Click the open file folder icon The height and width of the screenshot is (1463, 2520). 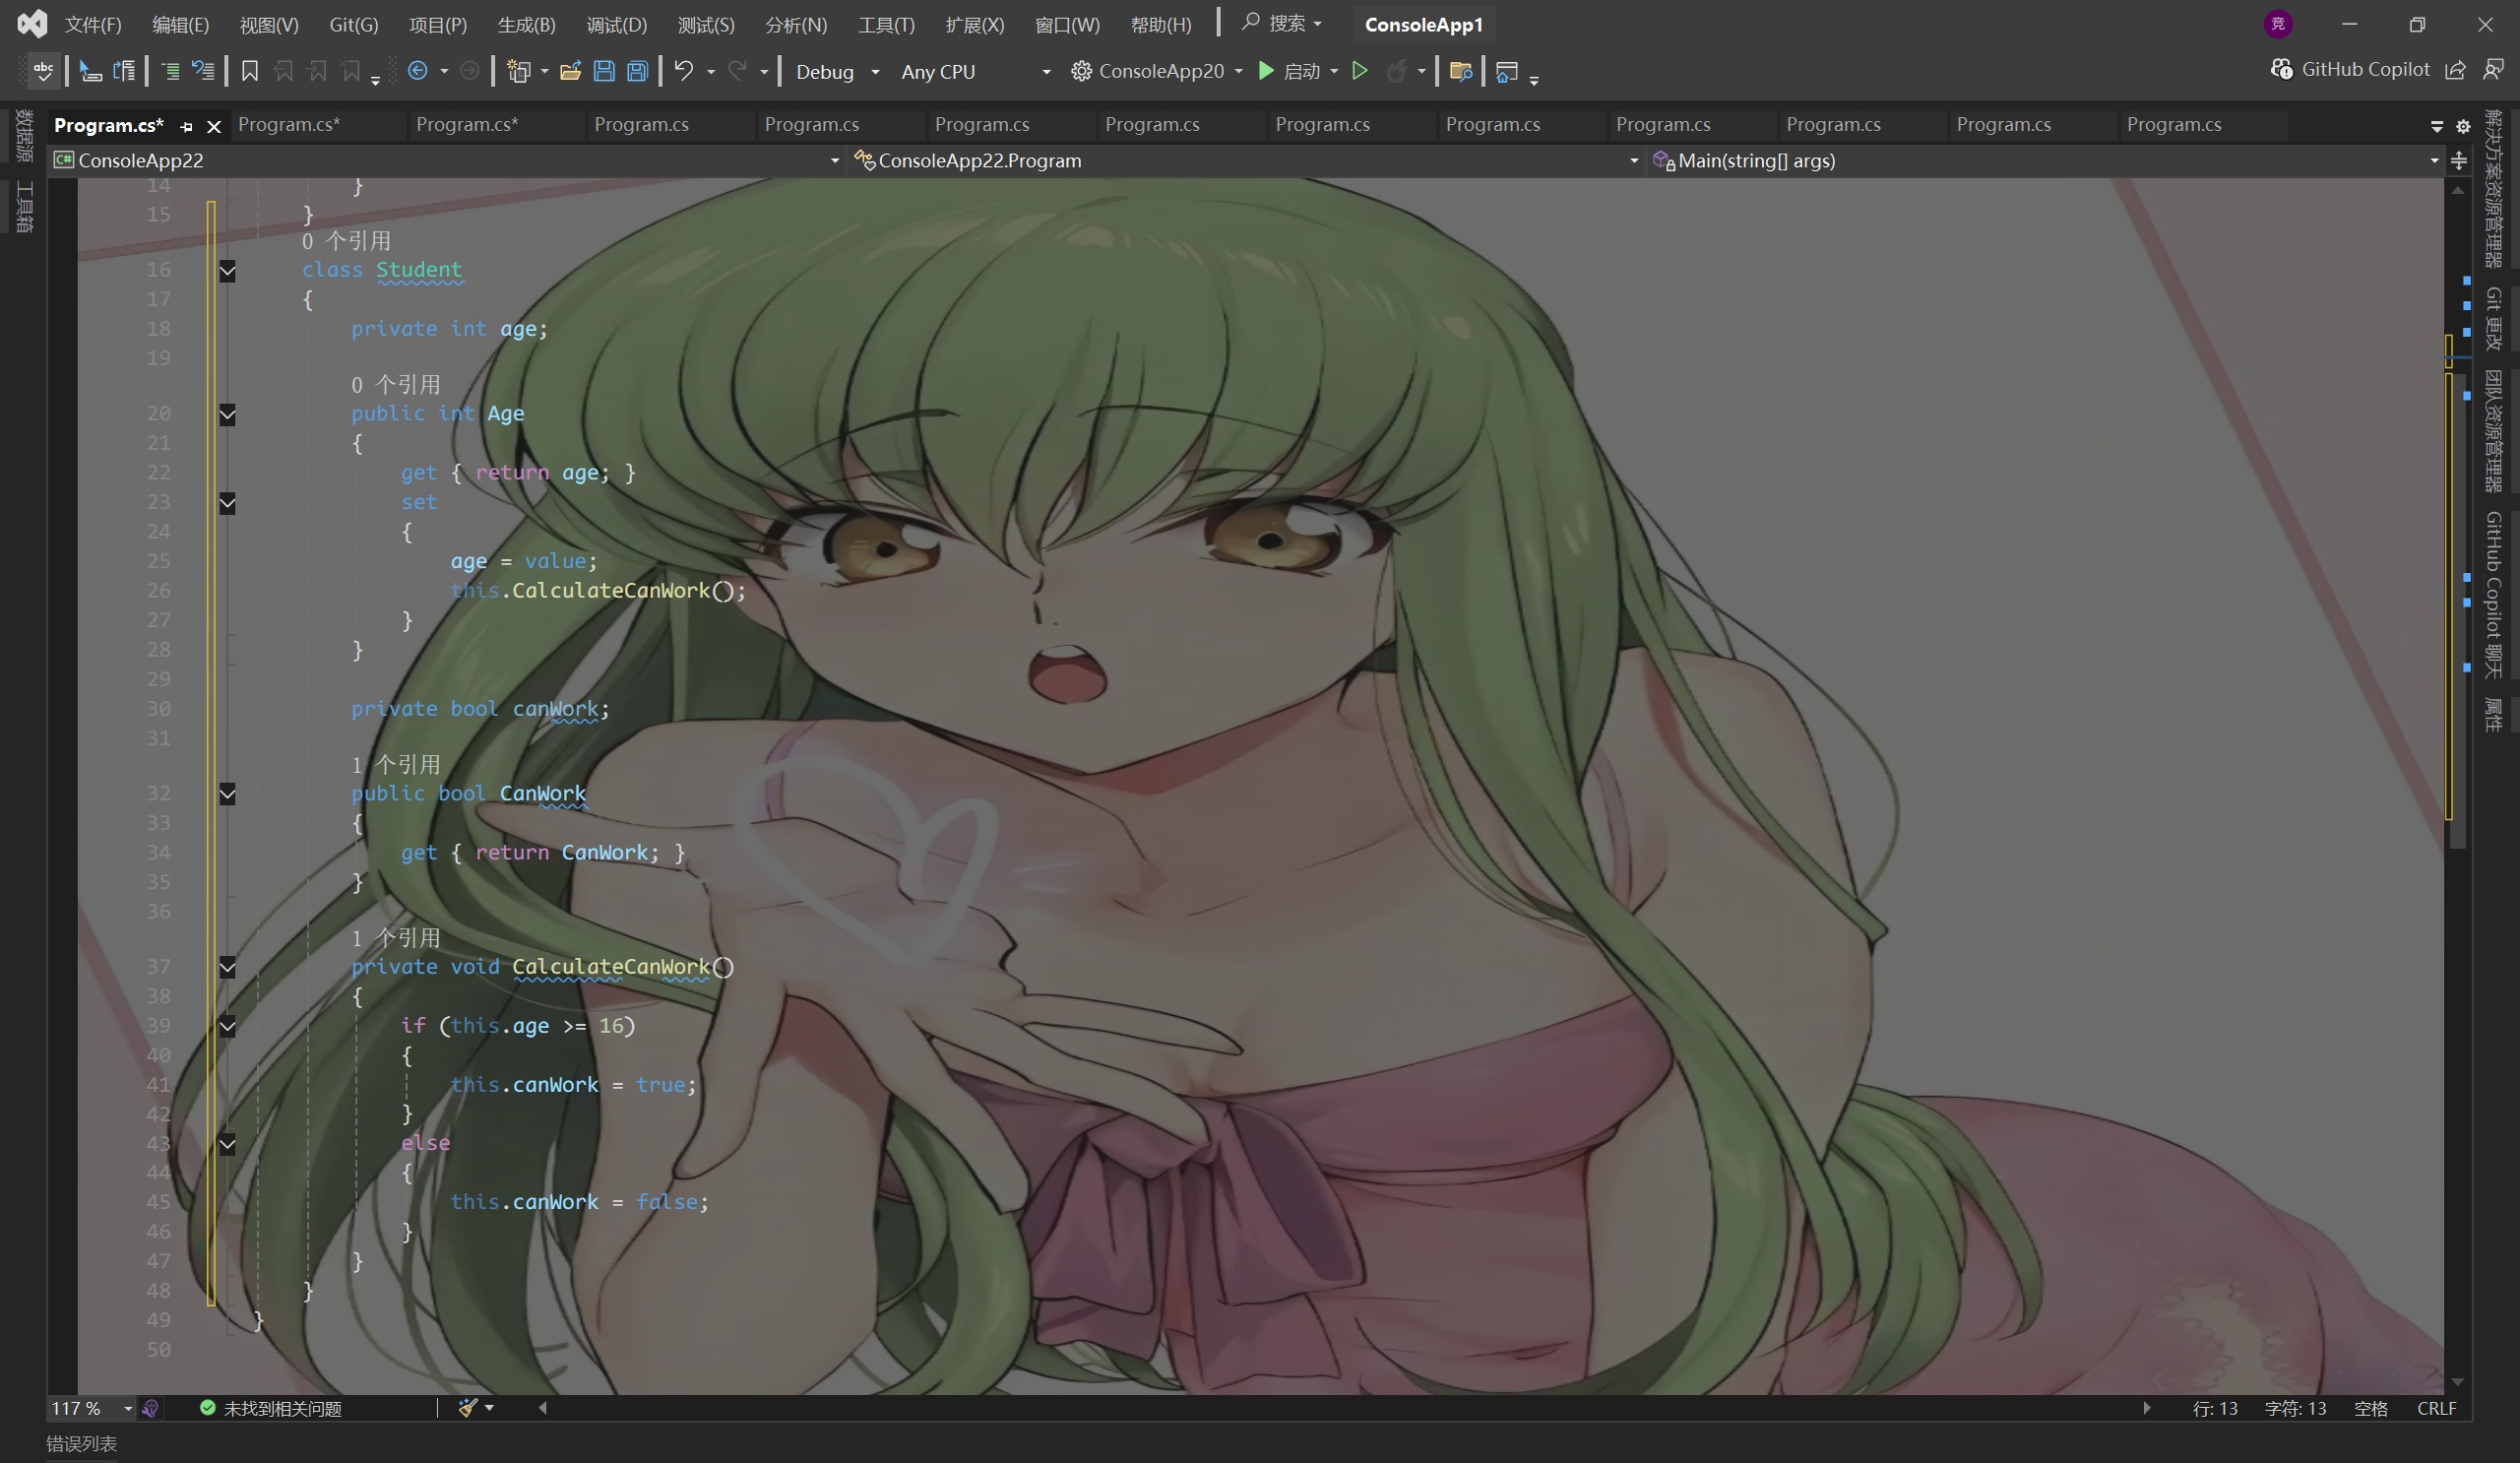[570, 71]
